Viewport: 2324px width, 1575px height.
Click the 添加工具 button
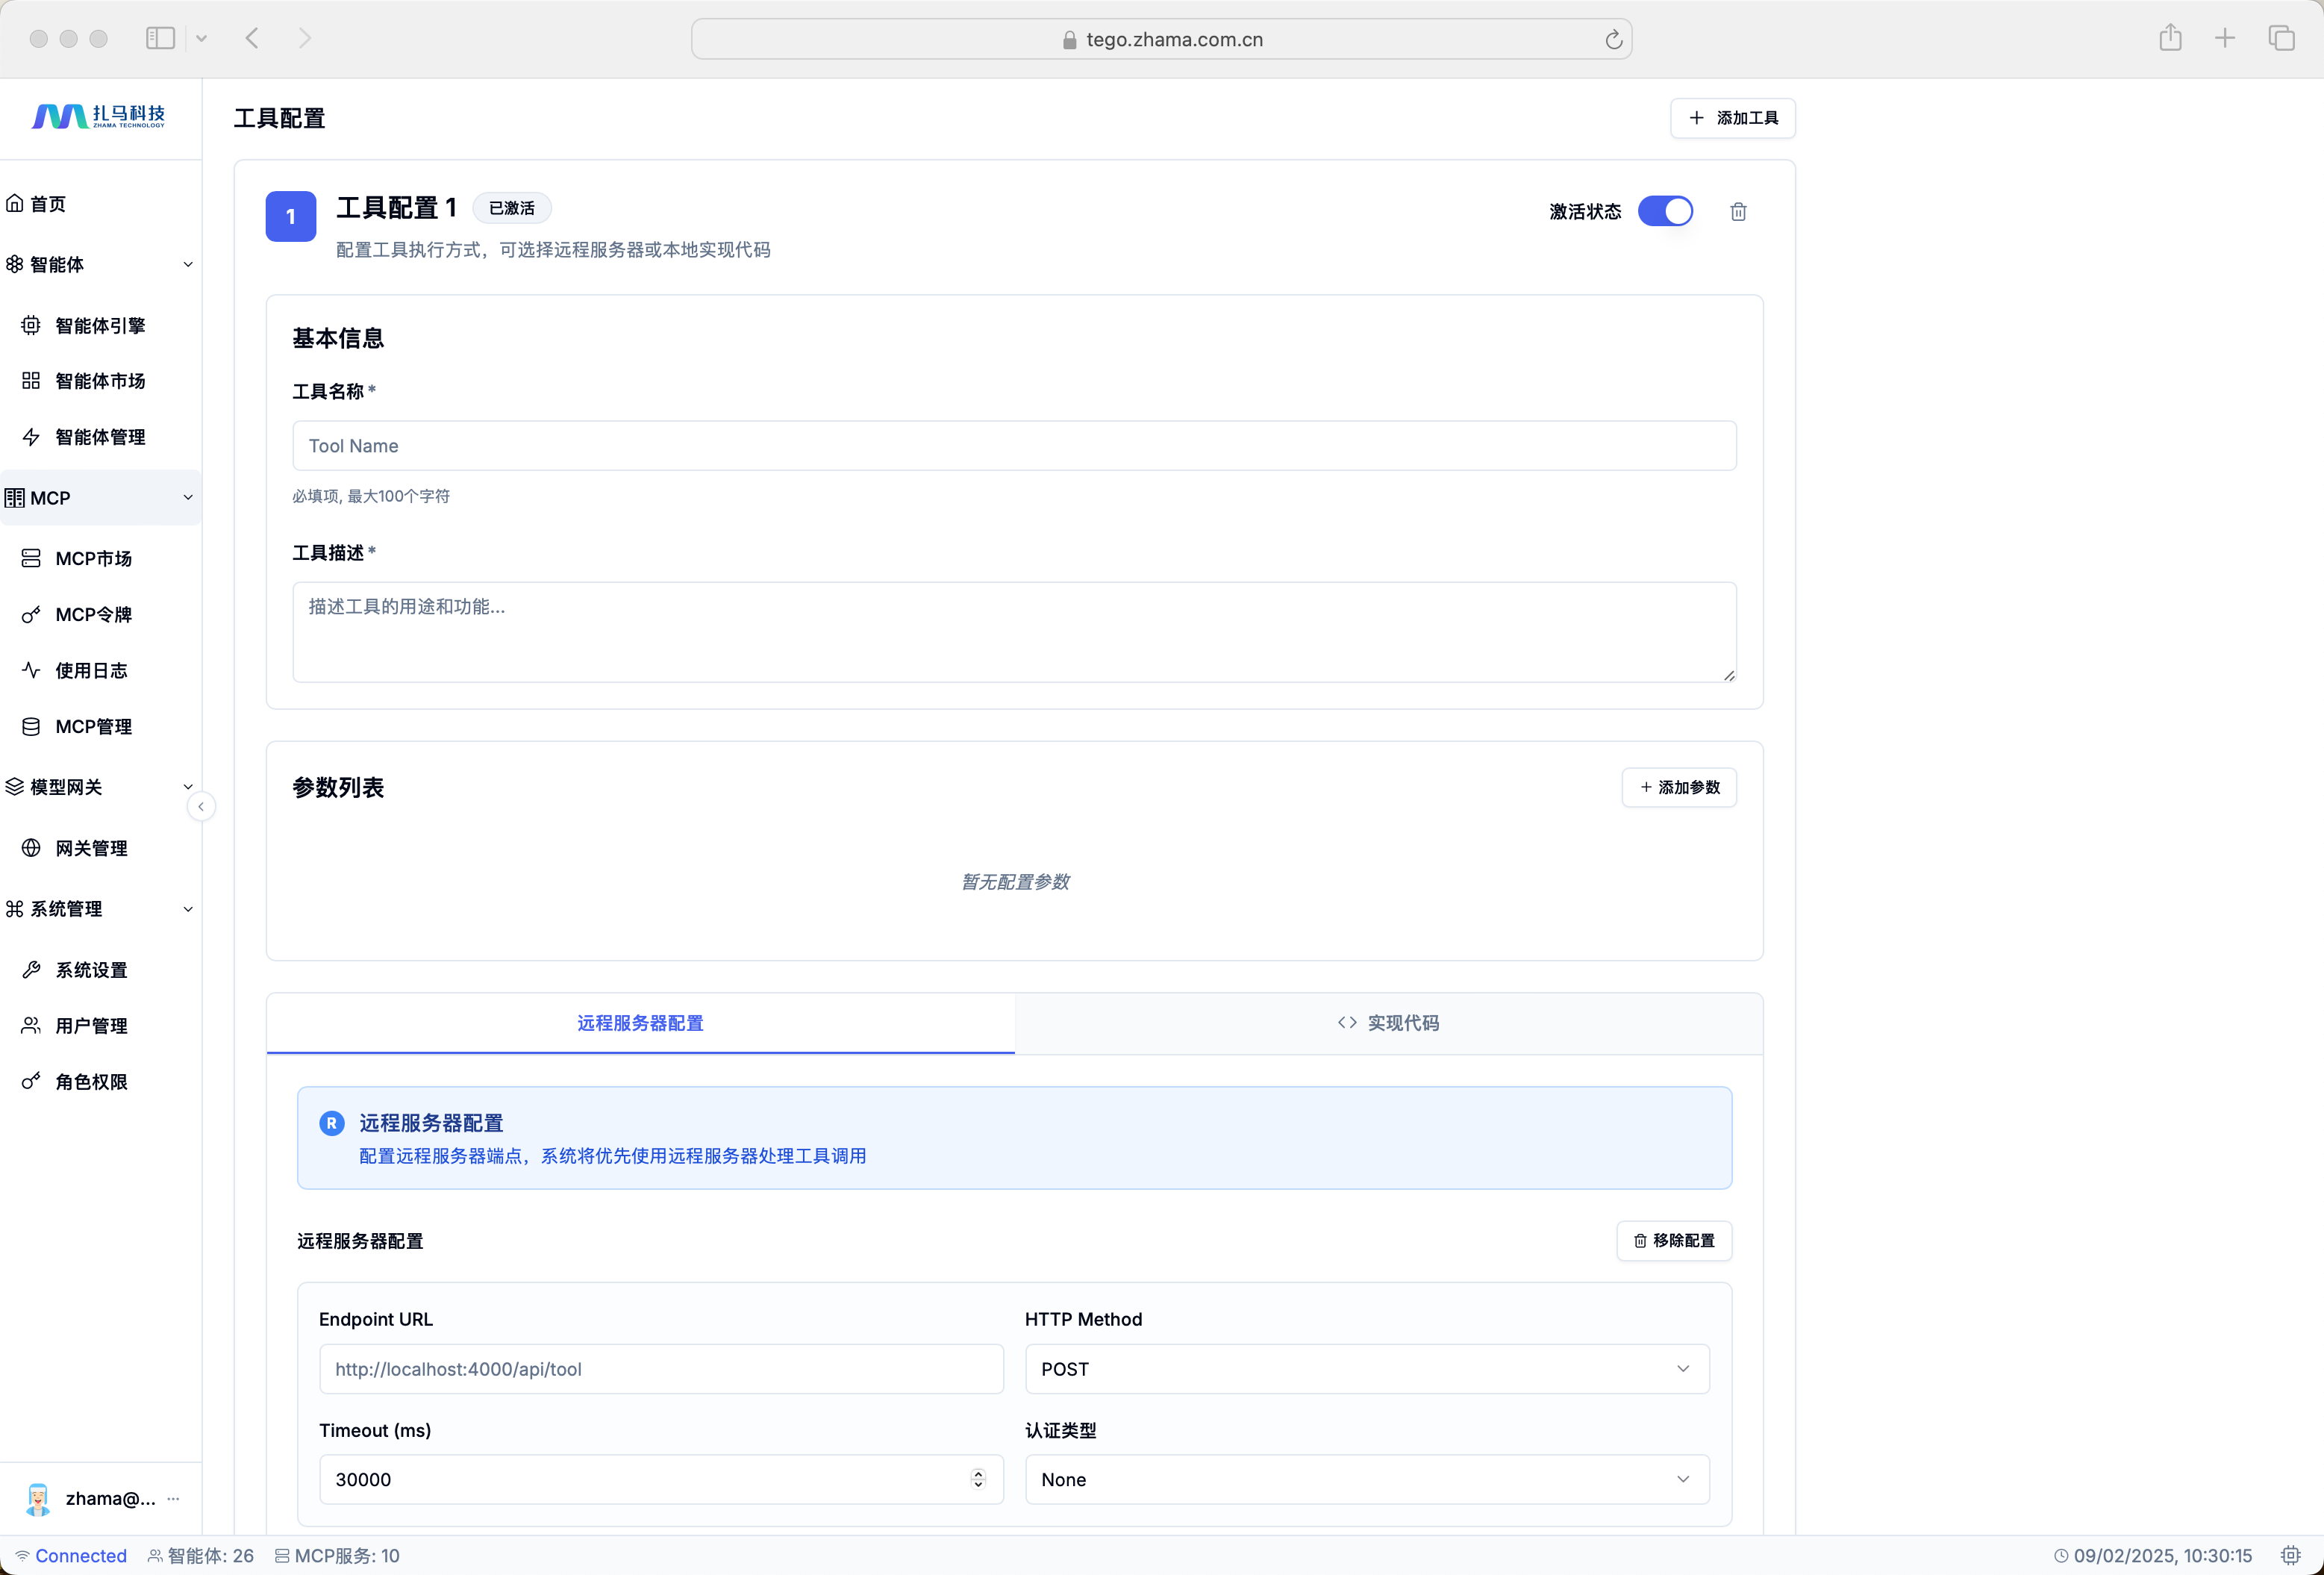coord(1732,118)
